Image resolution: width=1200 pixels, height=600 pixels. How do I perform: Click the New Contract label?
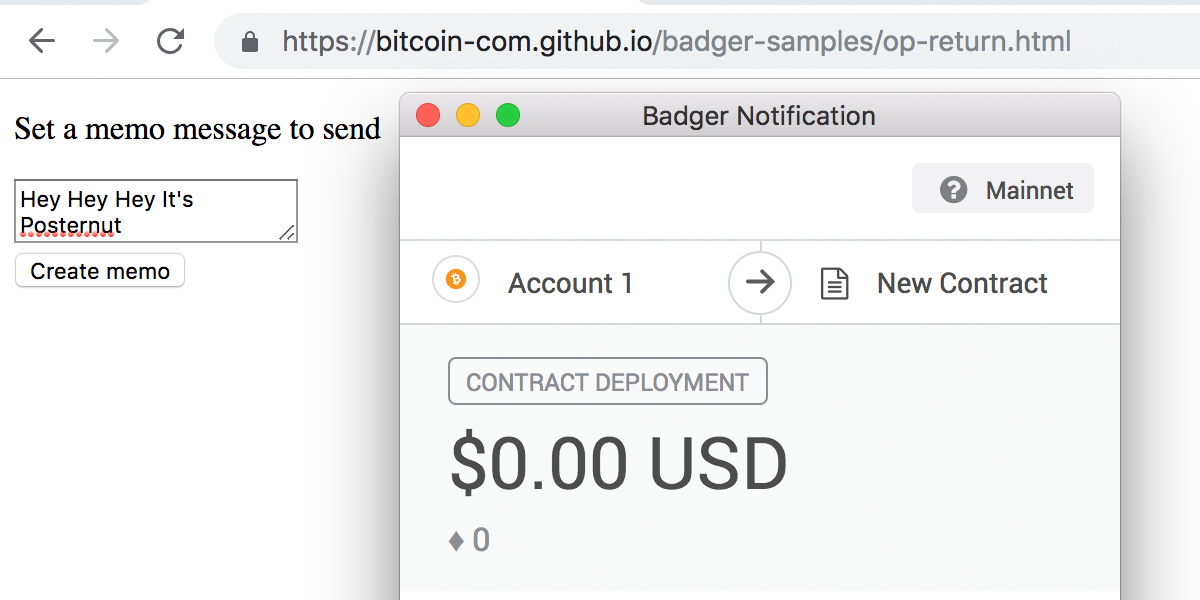[x=961, y=282]
